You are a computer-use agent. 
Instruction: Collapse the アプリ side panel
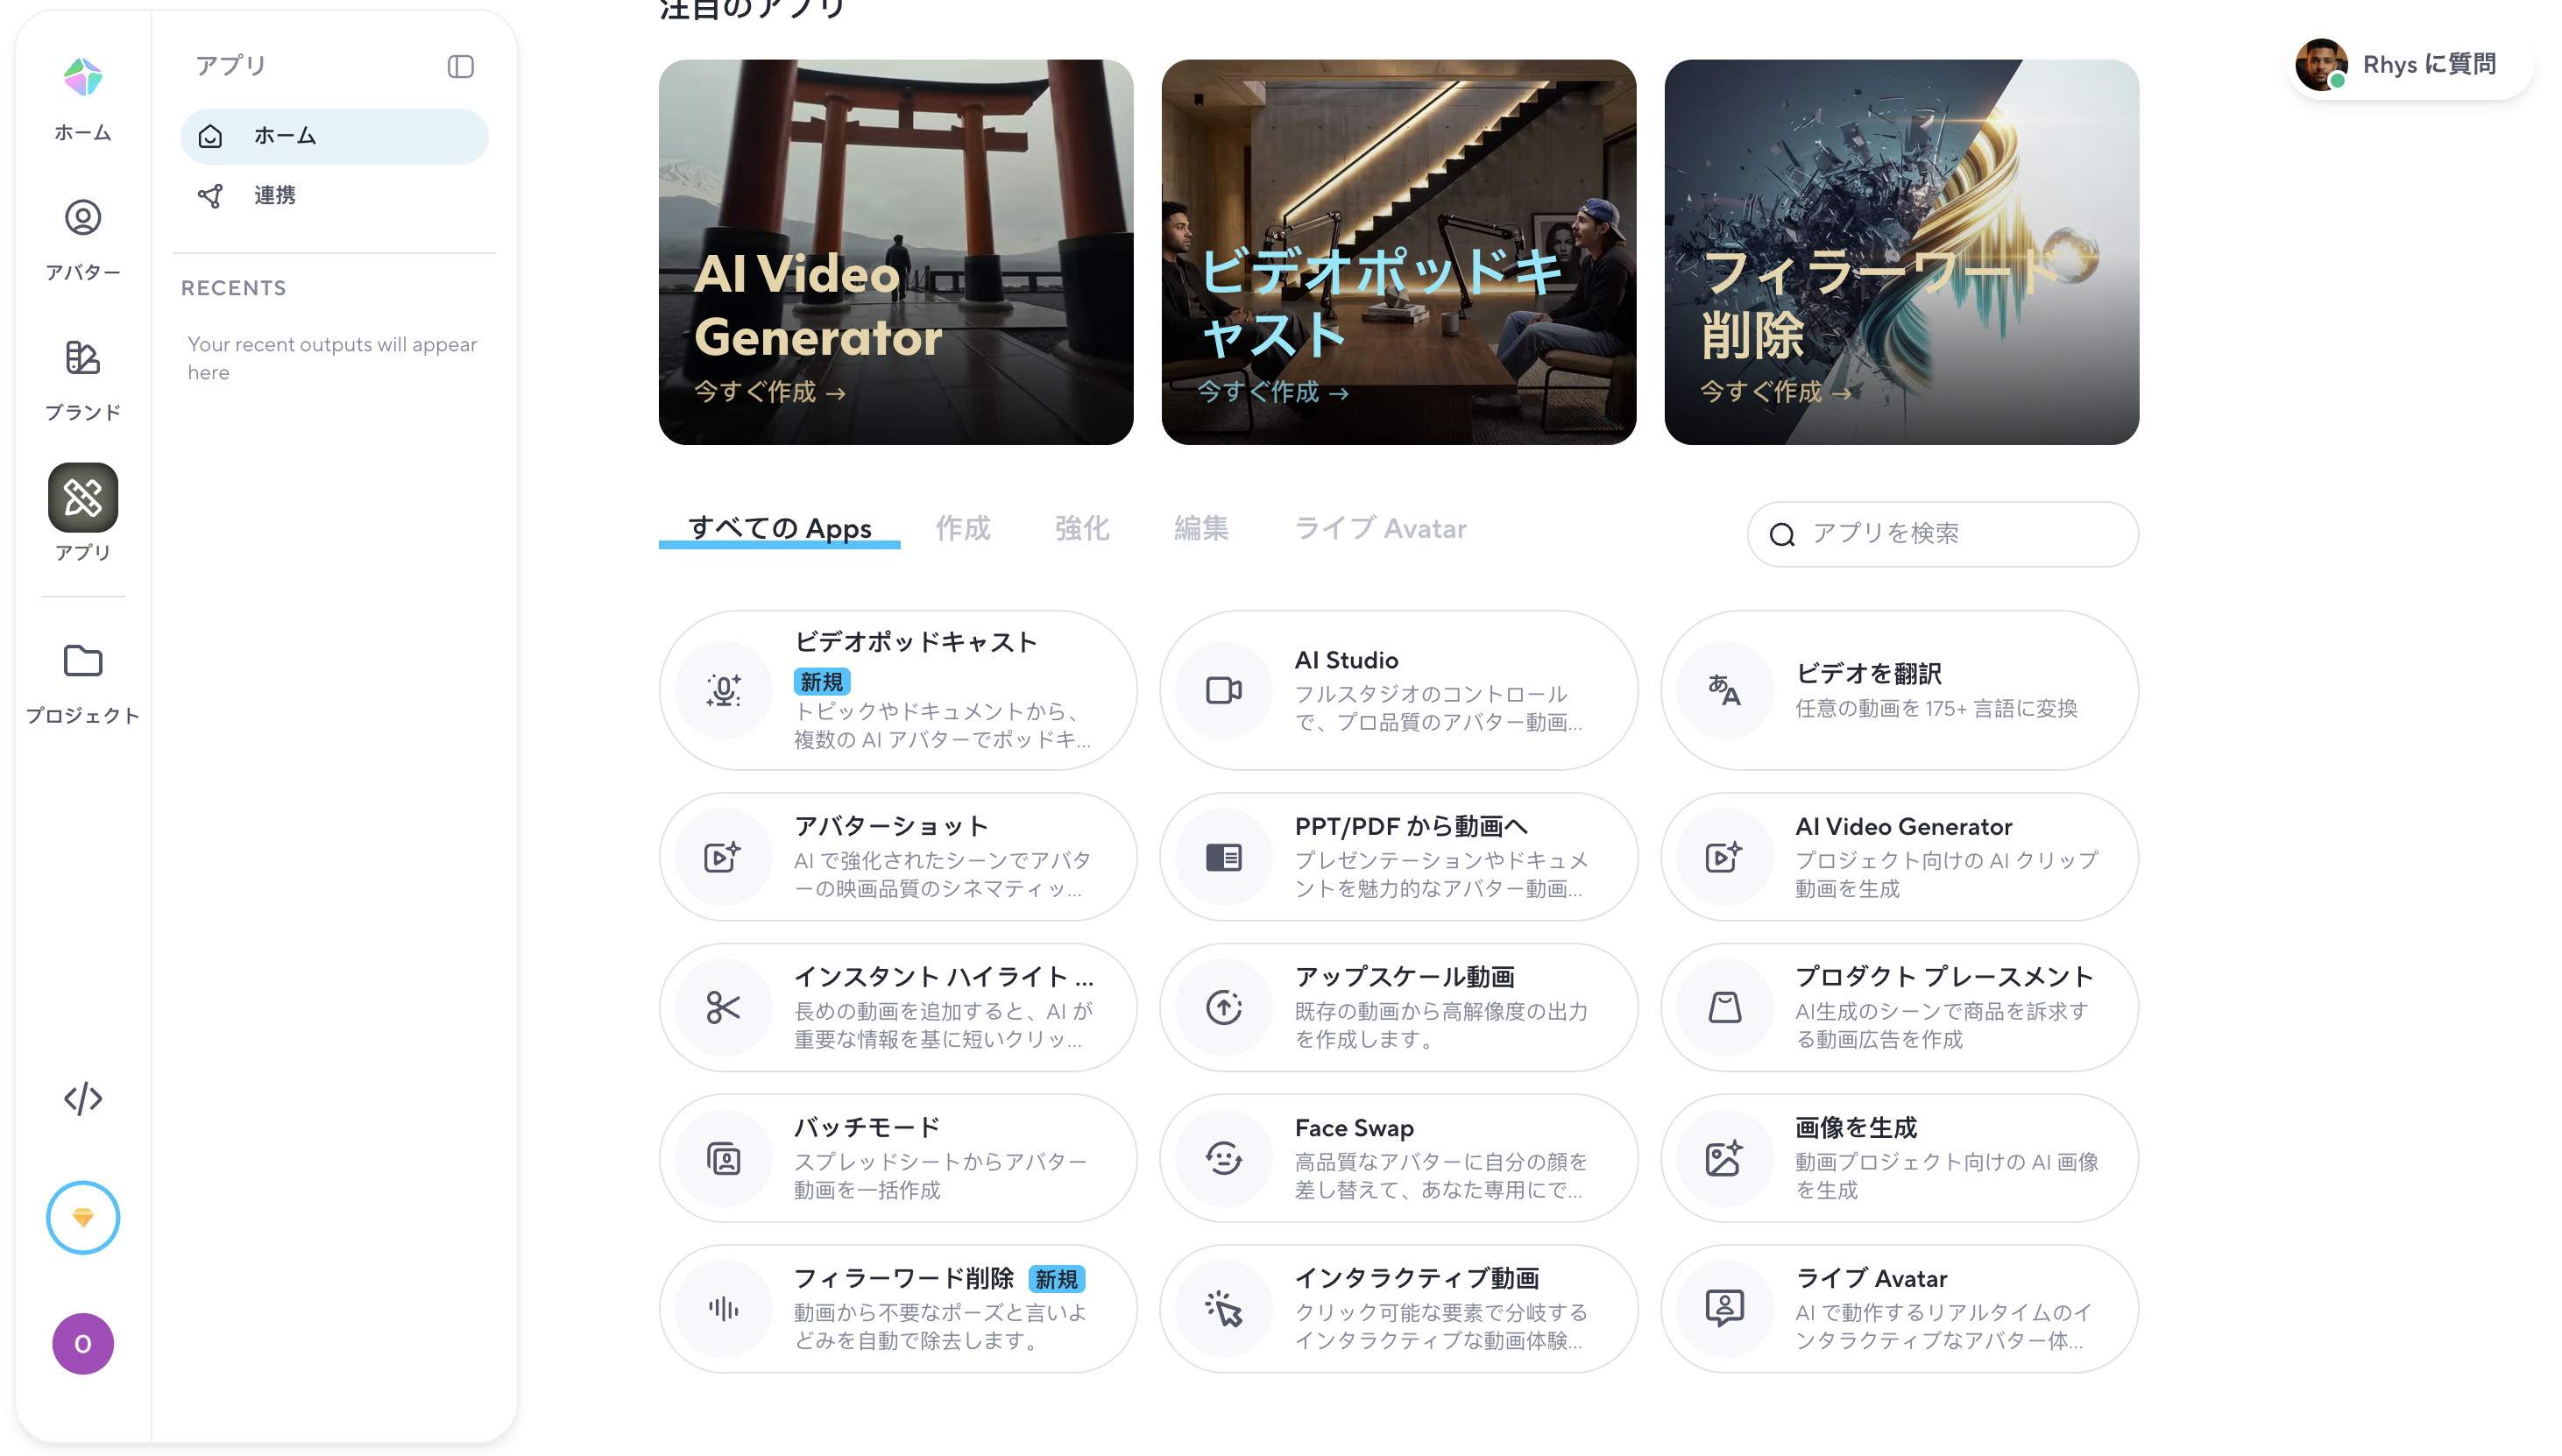[x=460, y=66]
